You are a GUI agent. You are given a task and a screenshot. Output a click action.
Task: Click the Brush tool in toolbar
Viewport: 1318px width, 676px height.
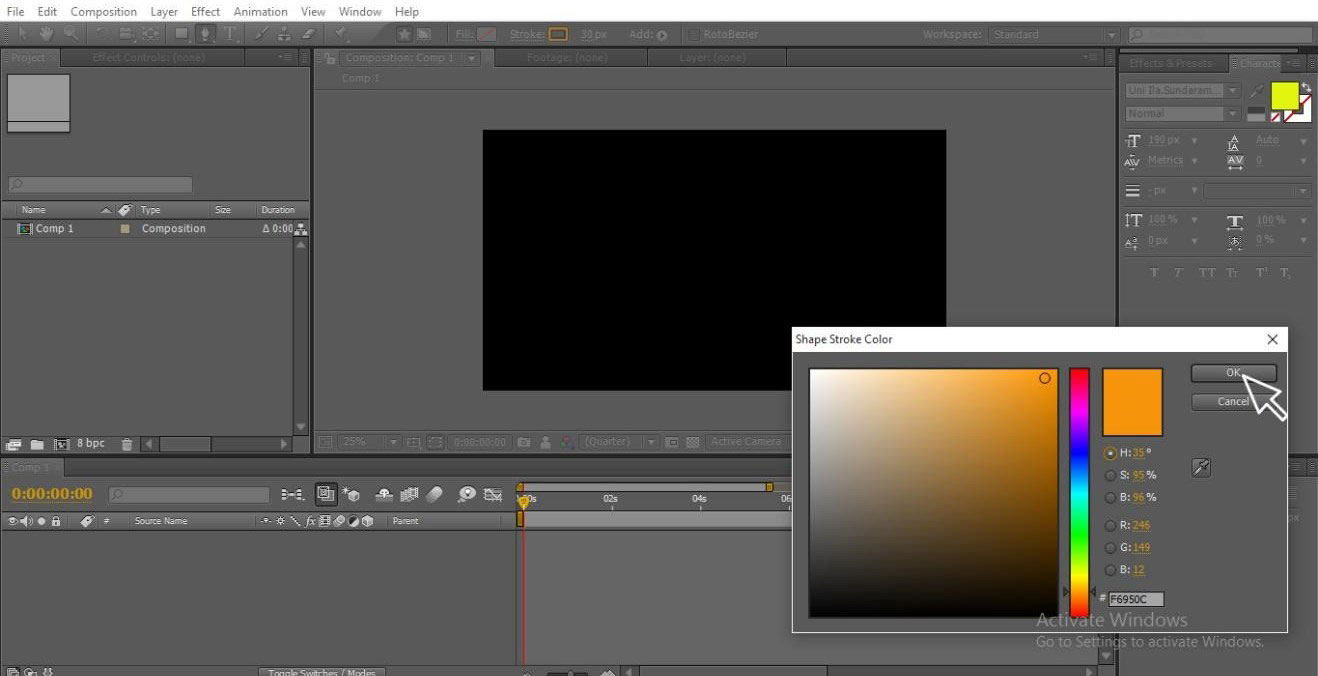[261, 34]
